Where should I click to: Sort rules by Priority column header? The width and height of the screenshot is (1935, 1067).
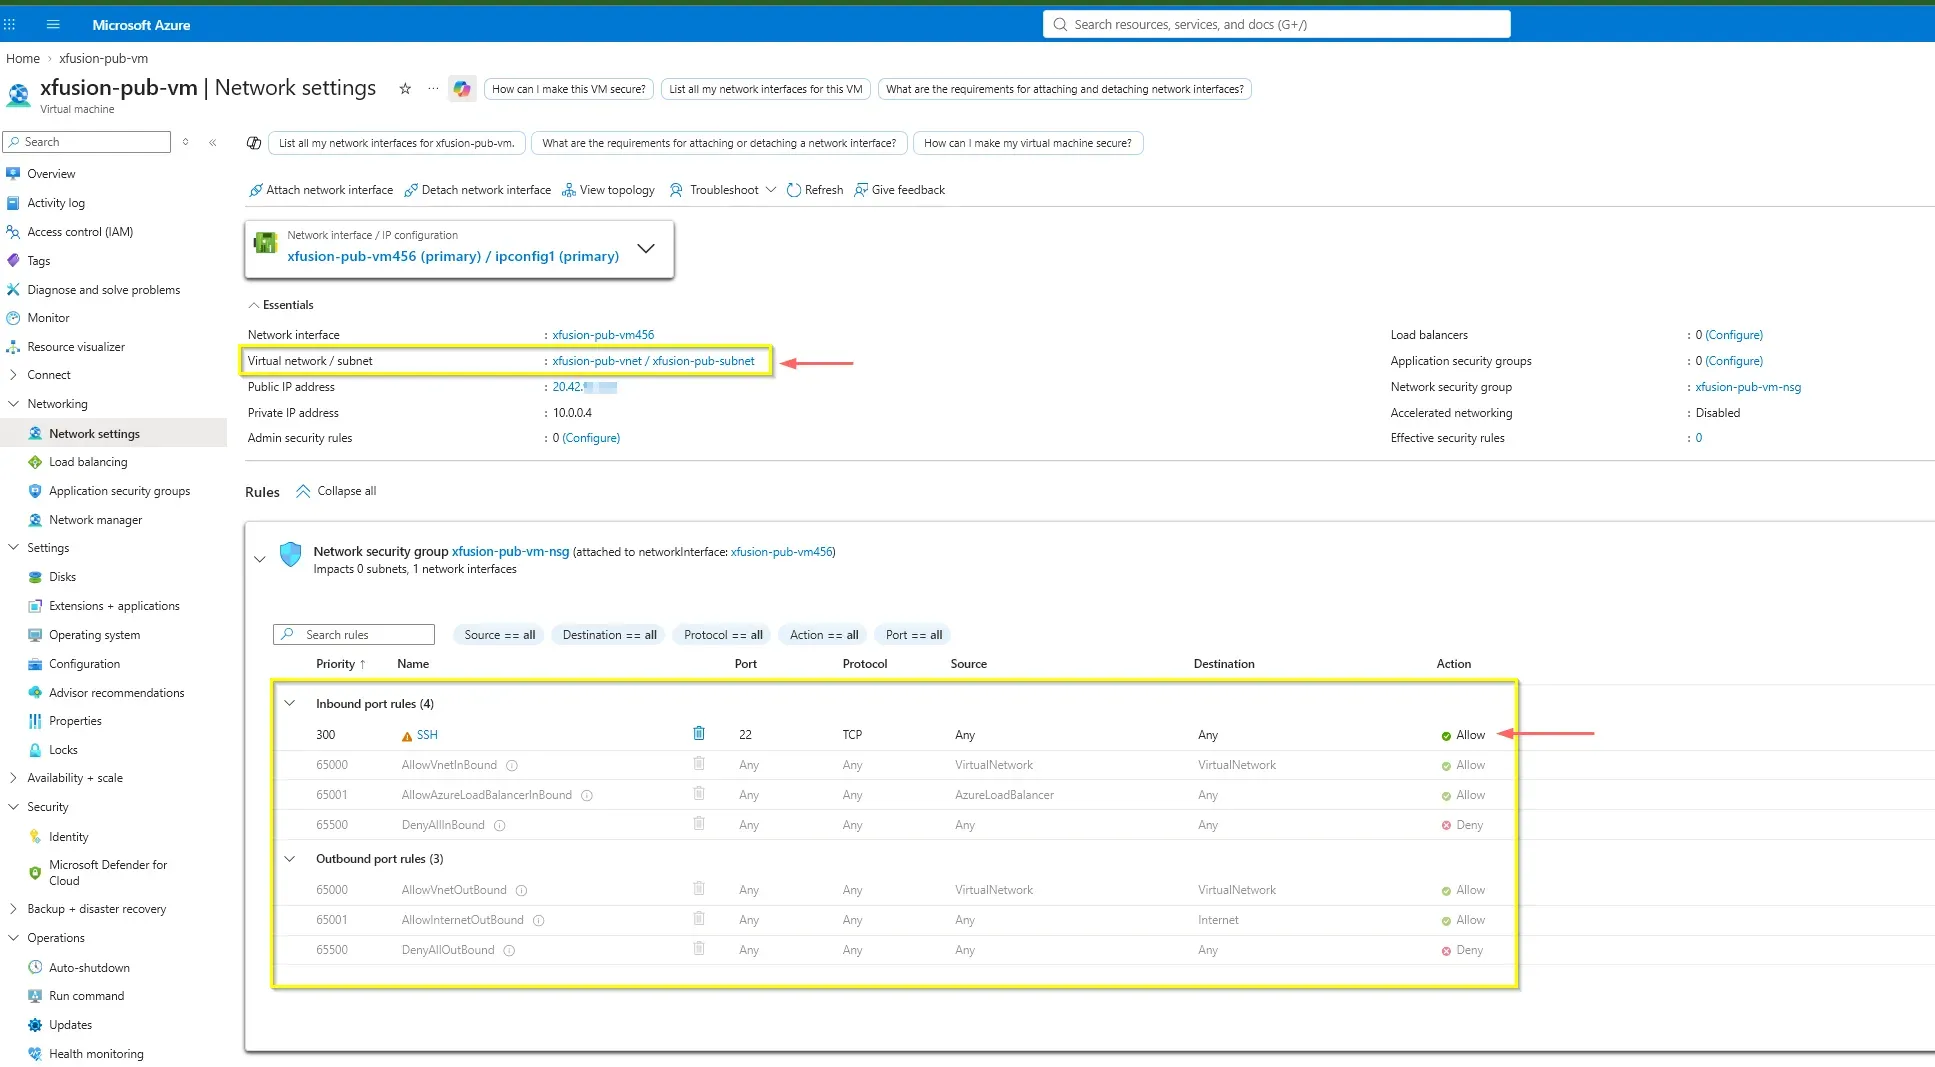340,664
